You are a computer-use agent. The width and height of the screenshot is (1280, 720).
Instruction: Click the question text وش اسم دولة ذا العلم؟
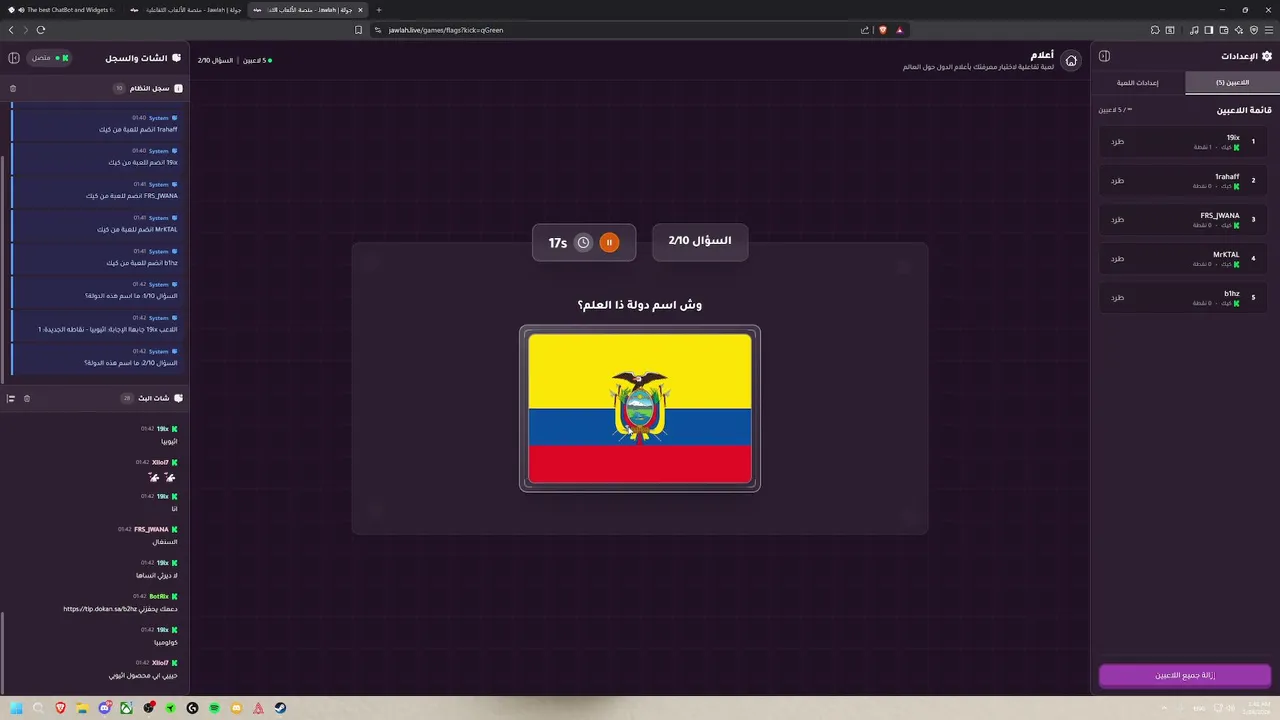point(640,305)
